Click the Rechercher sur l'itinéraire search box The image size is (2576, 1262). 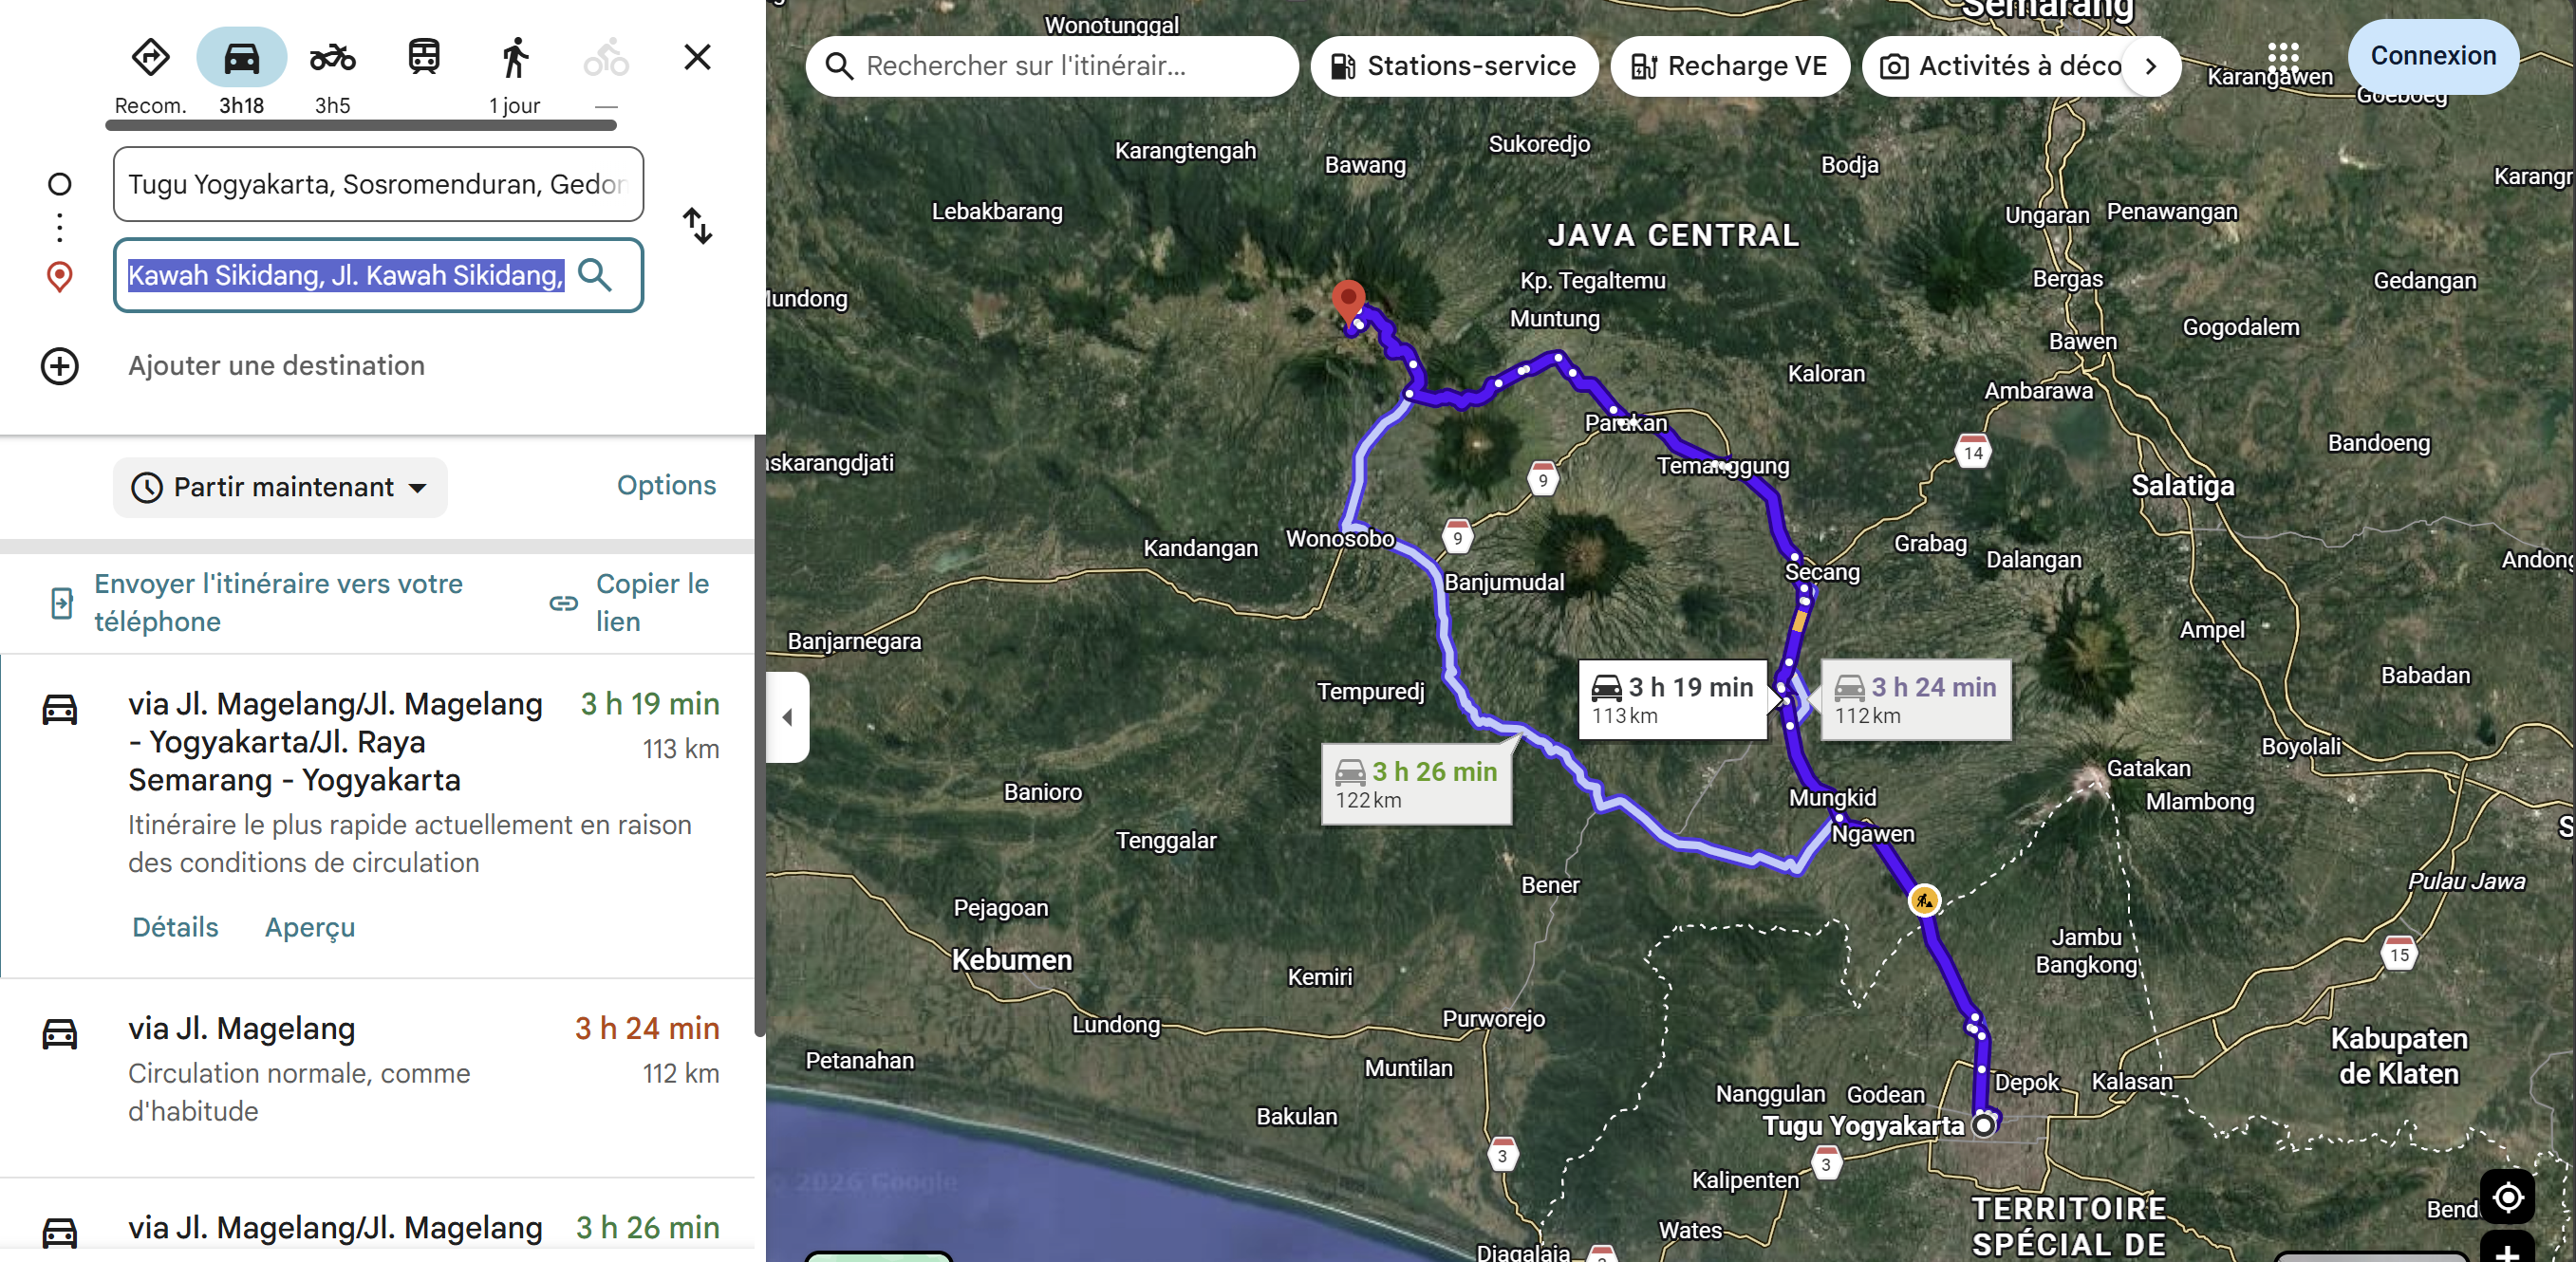(1051, 66)
